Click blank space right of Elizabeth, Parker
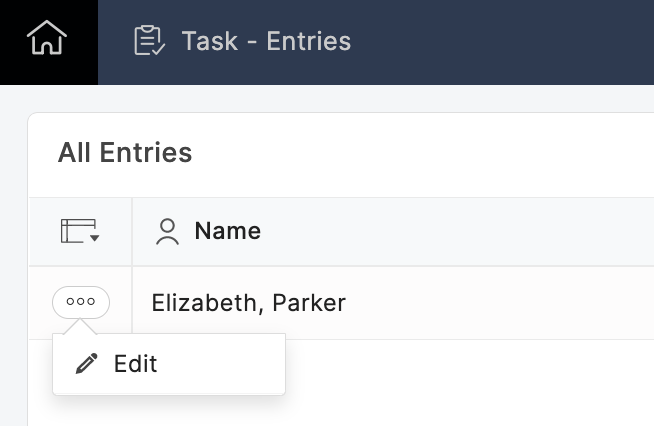 [500, 303]
